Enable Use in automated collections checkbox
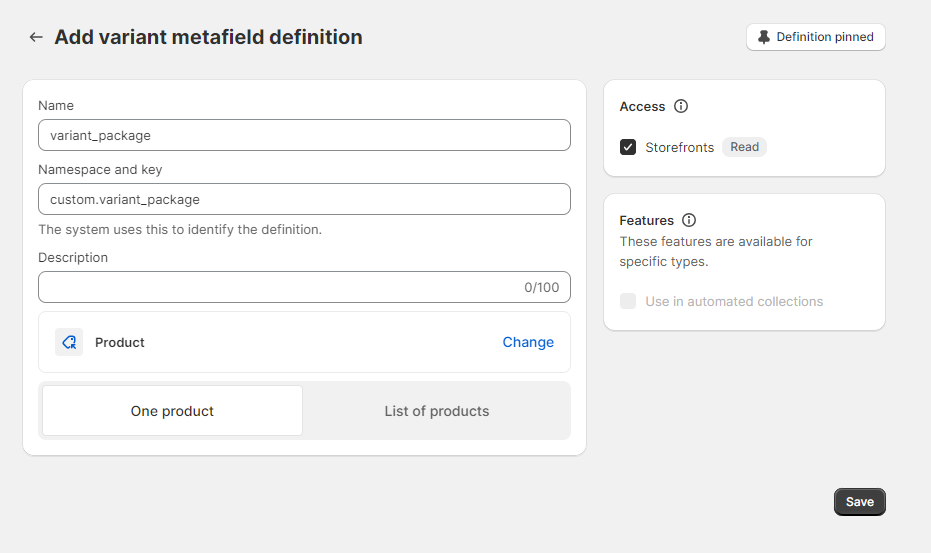Image resolution: width=931 pixels, height=553 pixels. pyautogui.click(x=628, y=301)
